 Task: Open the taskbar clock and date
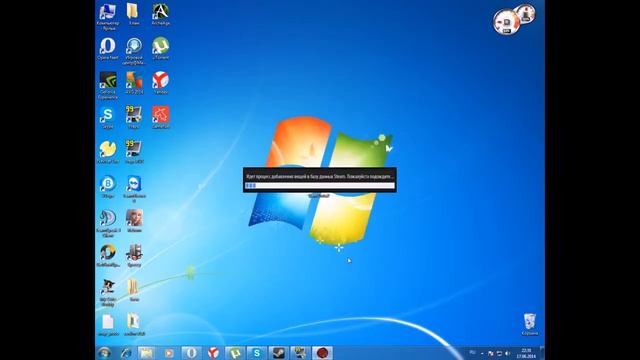526,353
